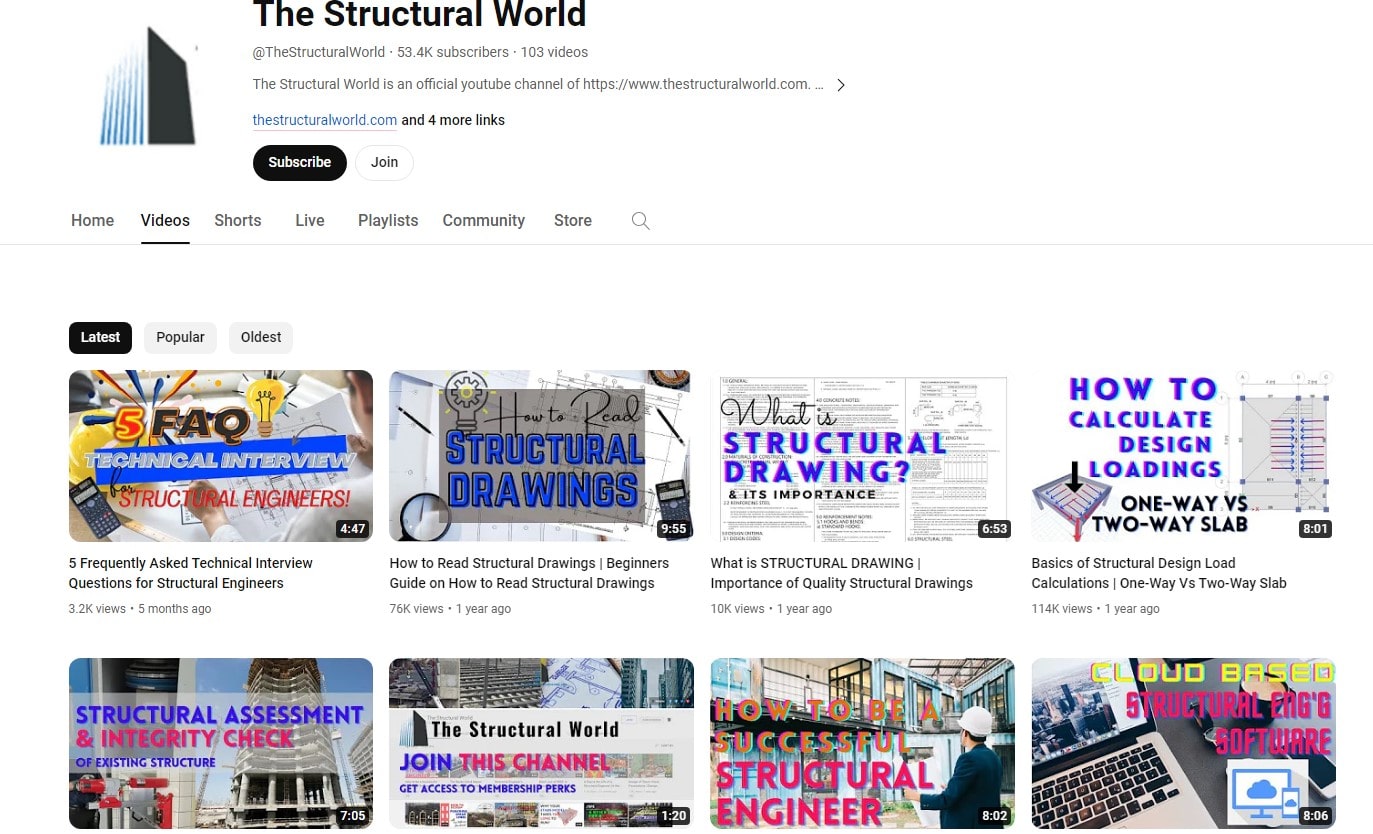Click the 7:05 duration badge

point(352,816)
